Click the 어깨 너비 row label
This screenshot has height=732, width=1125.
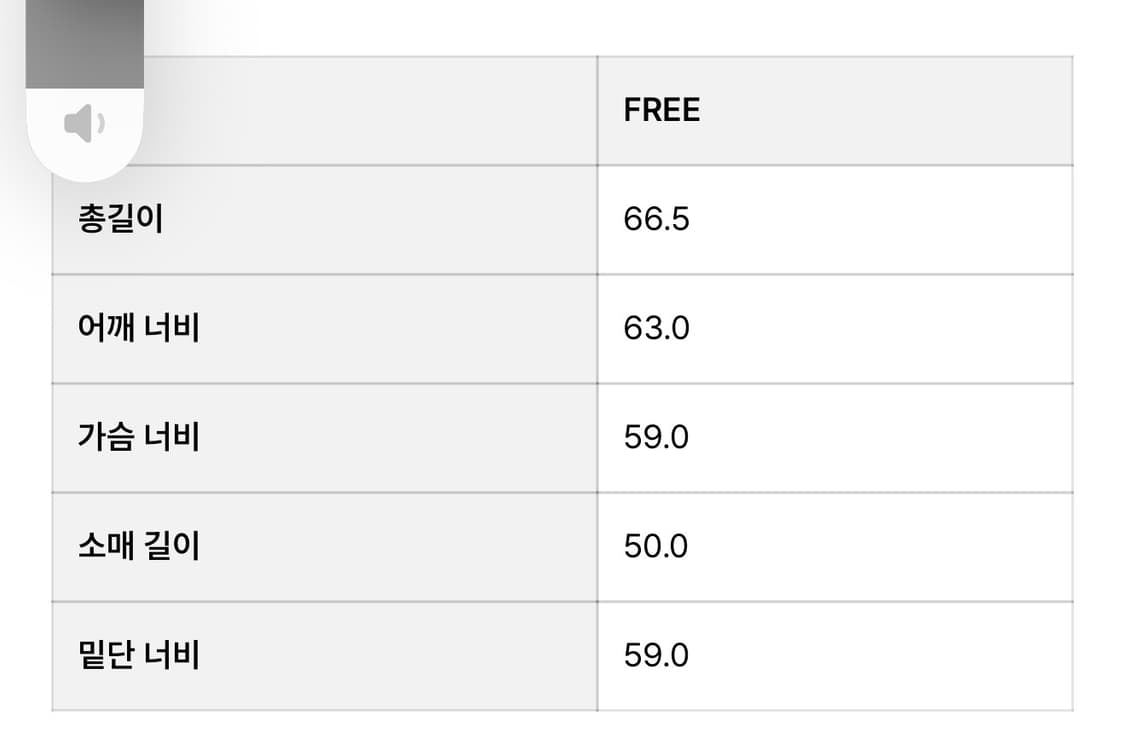(138, 328)
